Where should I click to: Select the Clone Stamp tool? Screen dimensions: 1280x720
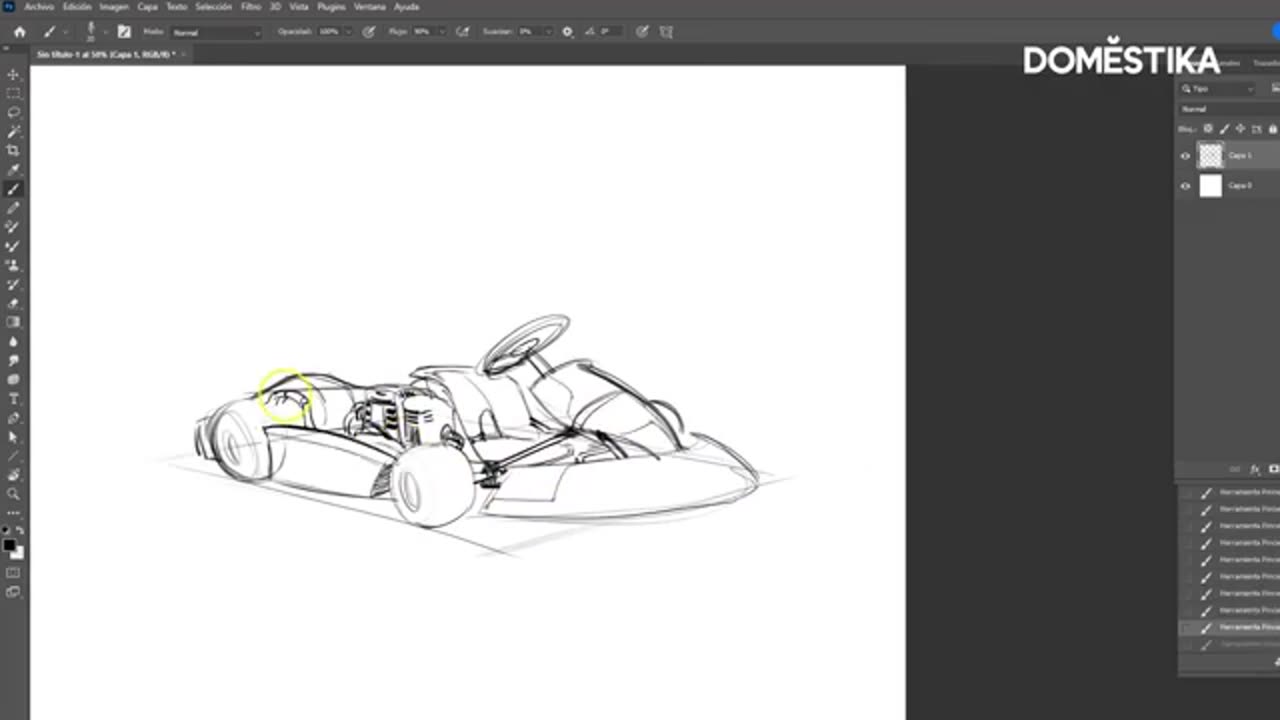[13, 265]
